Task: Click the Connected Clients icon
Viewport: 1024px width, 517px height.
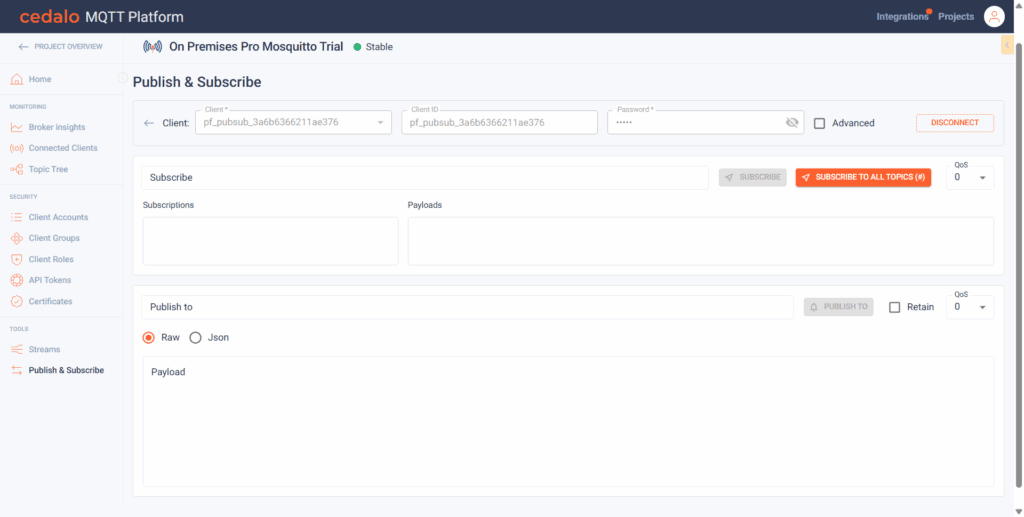Action: tap(17, 148)
